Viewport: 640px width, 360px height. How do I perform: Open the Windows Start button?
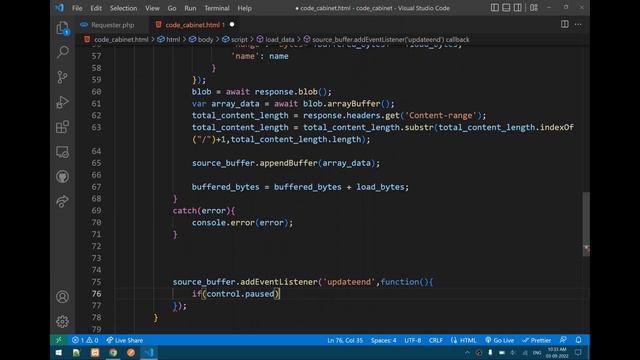(59, 353)
